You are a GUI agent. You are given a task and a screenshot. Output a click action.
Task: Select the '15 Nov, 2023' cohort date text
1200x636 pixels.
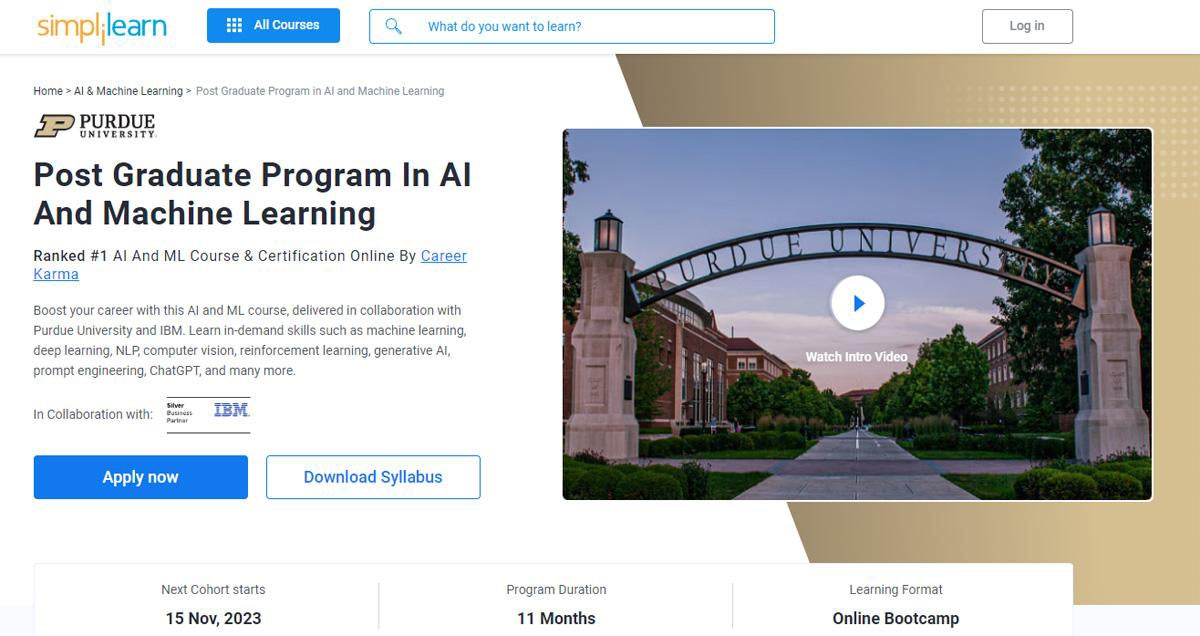[213, 619]
